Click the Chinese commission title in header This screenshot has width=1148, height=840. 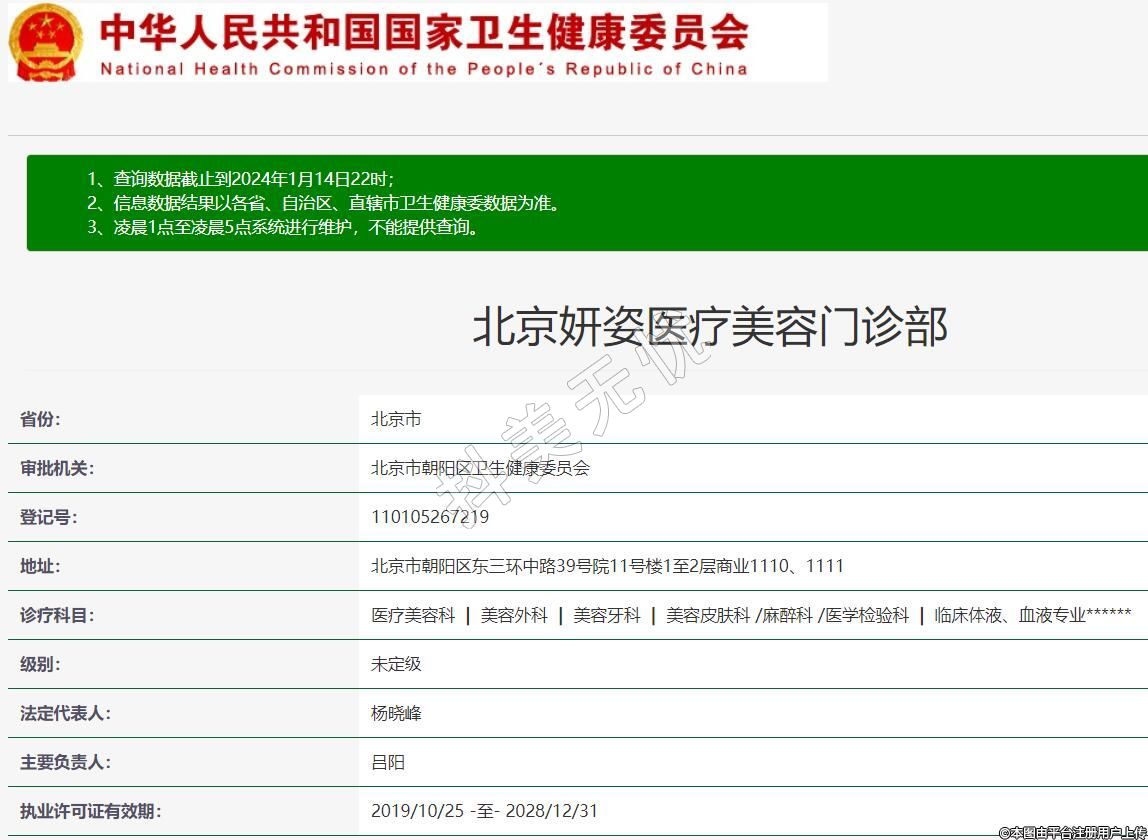coord(423,31)
